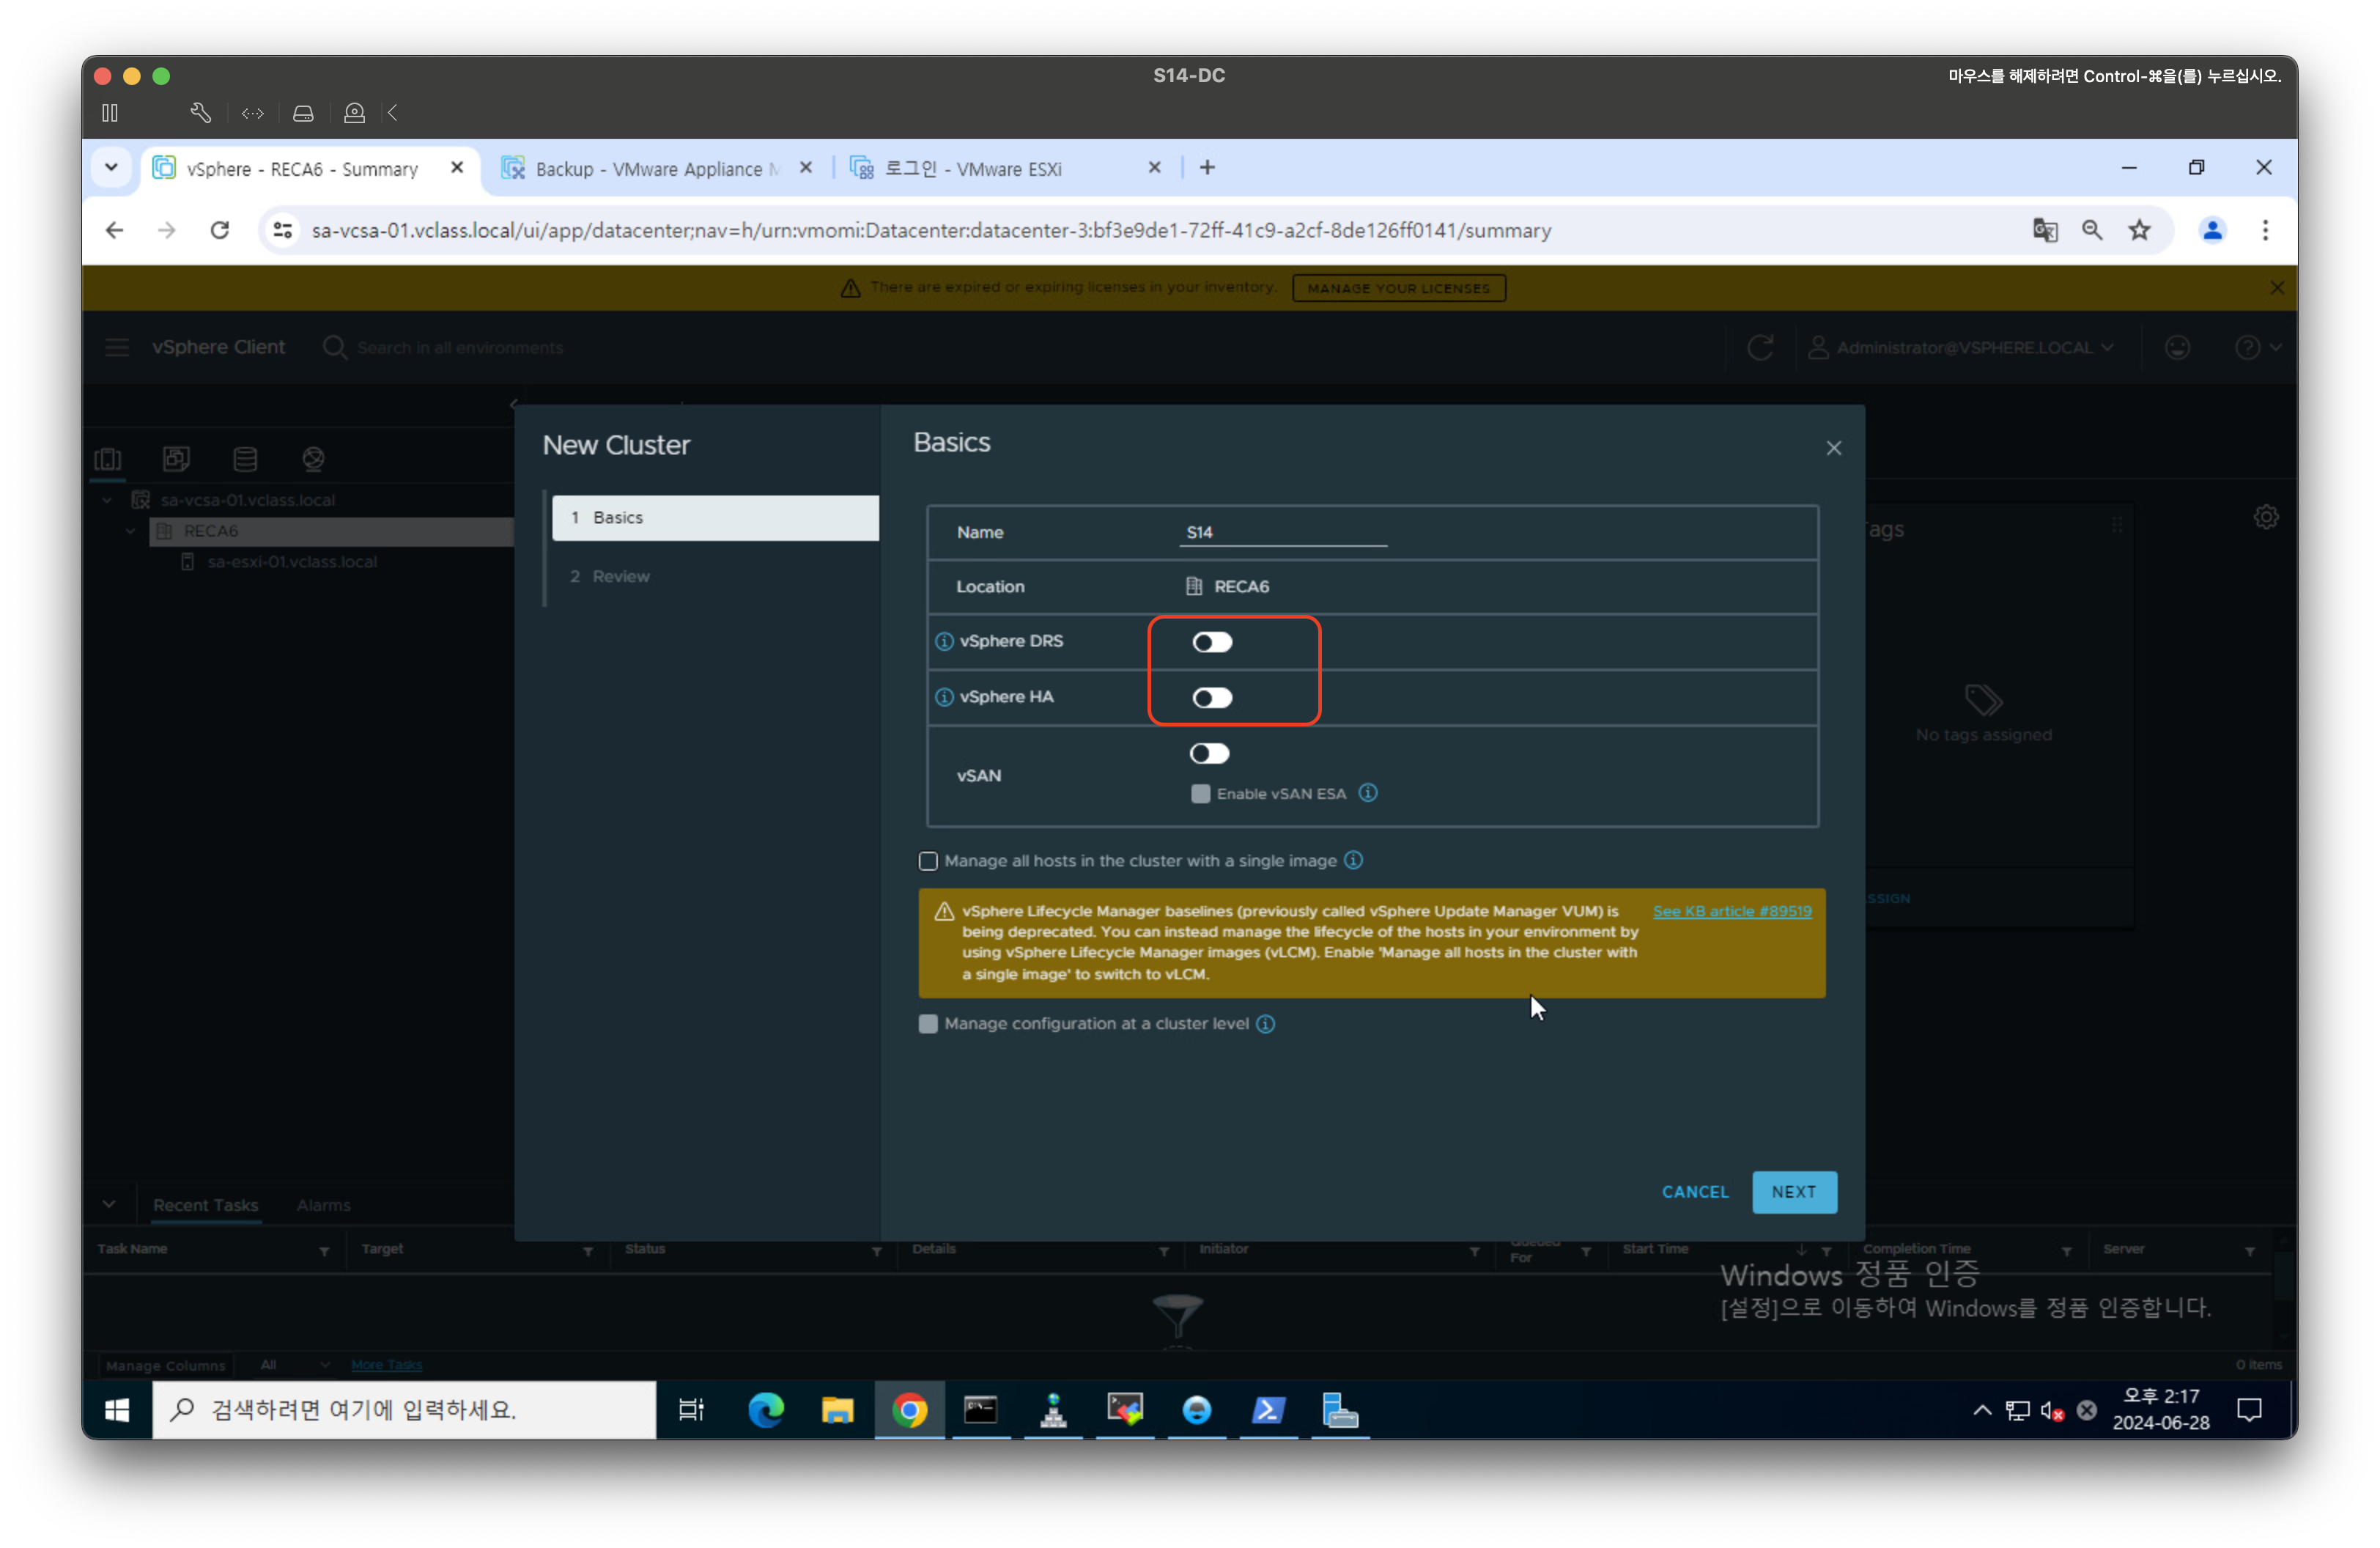
Task: Click info icon beside cluster level configuration
Action: 1265,1023
